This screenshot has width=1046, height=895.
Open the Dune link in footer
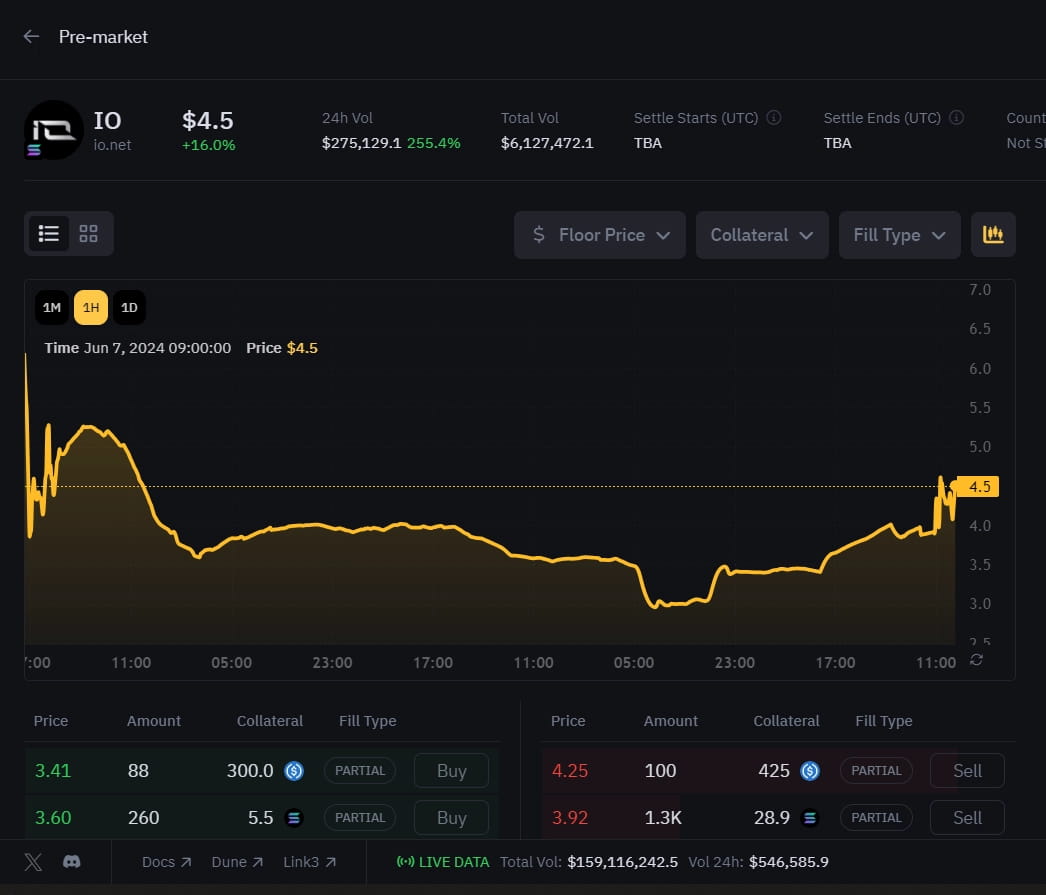tap(237, 862)
